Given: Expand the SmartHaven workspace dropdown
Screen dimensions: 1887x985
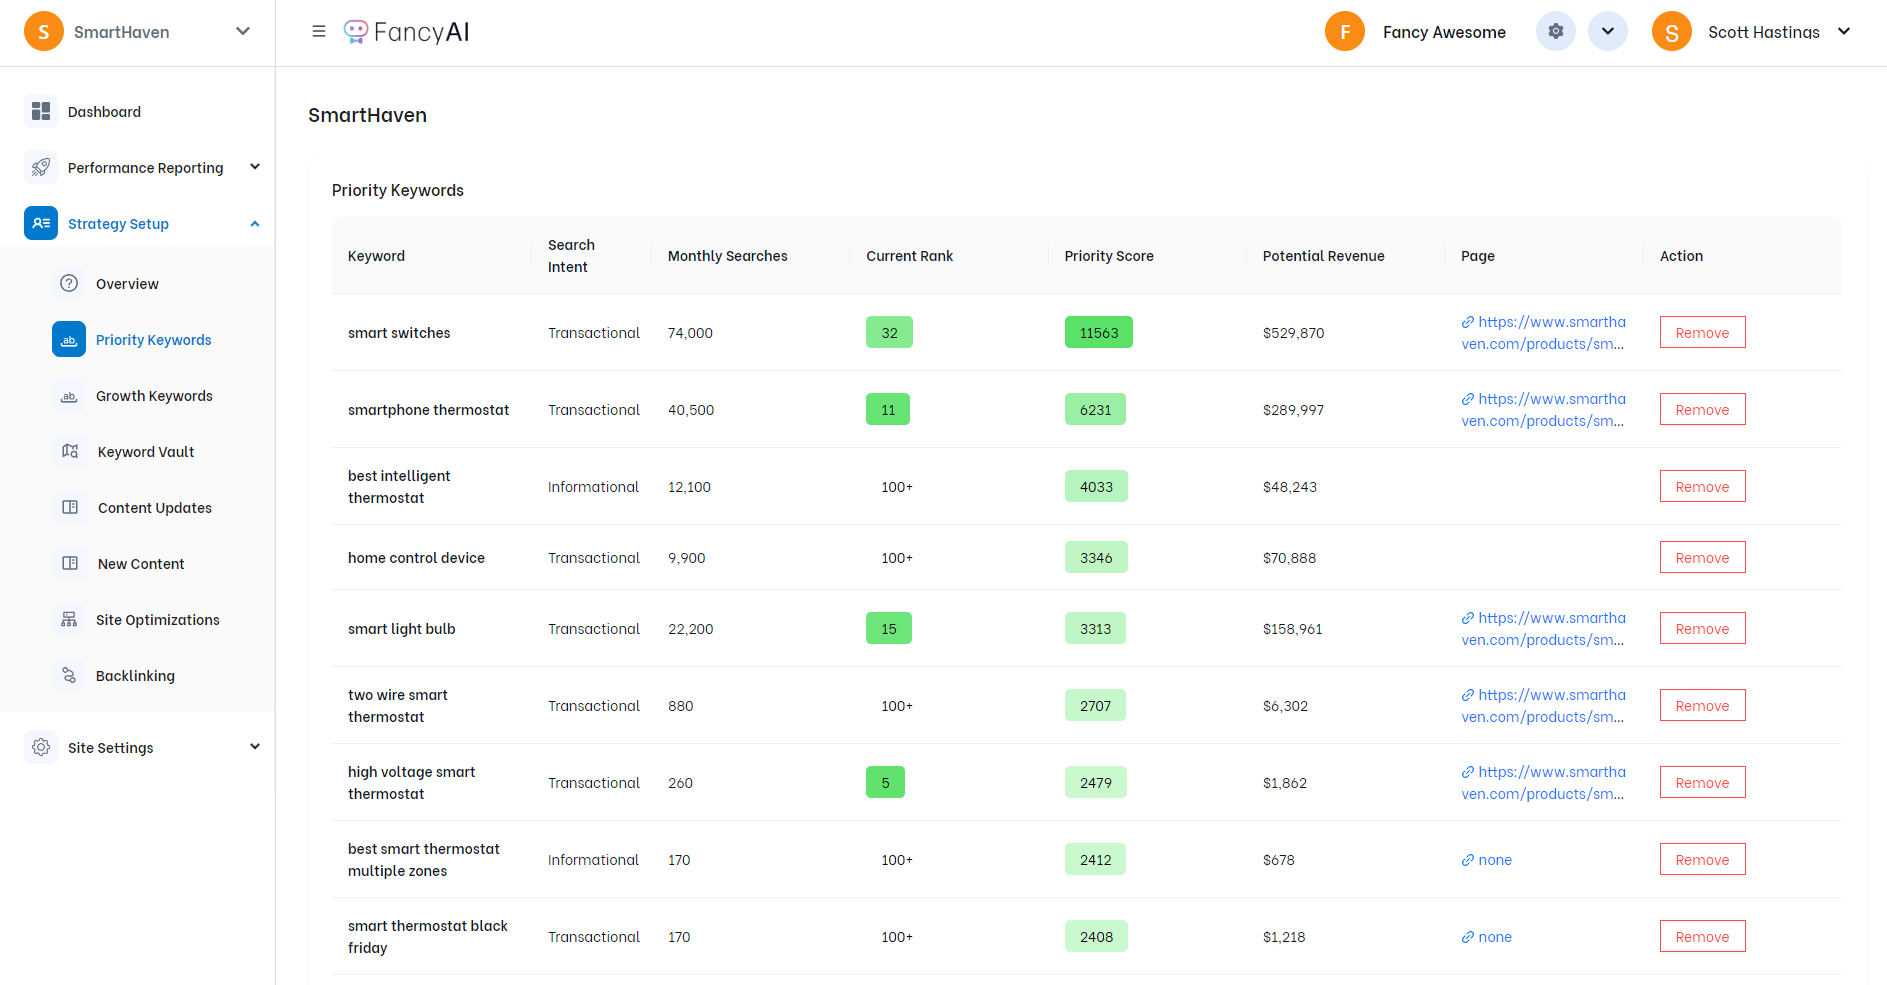Looking at the screenshot, I should coord(242,32).
